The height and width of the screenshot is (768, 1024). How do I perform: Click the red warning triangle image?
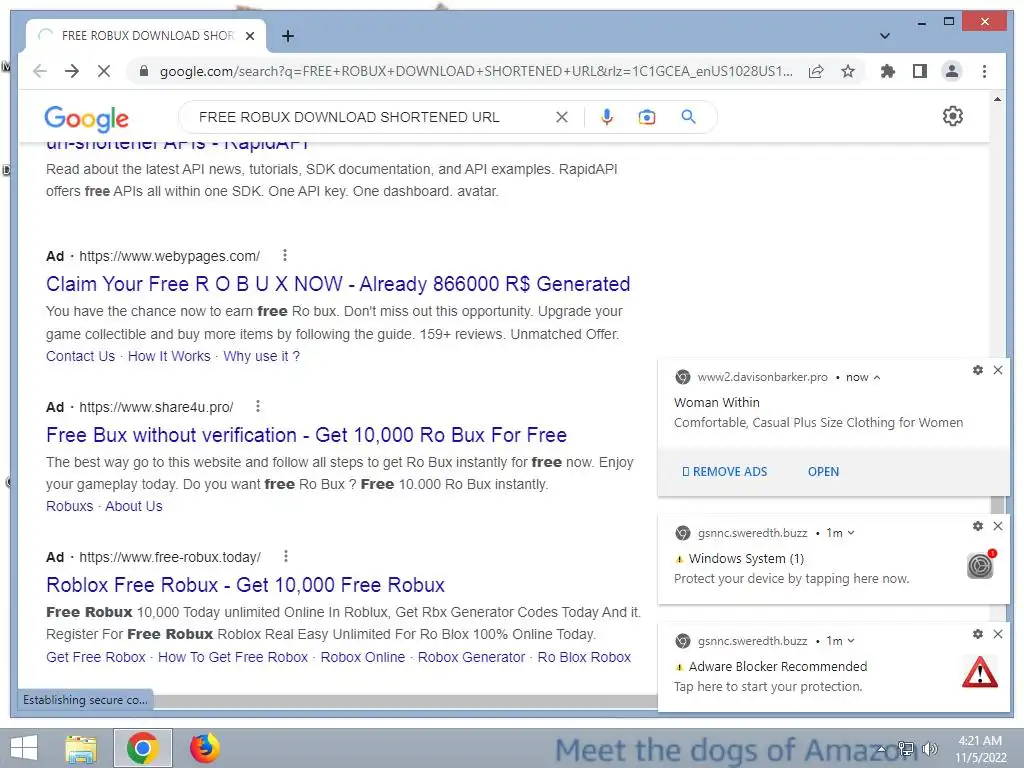(980, 673)
